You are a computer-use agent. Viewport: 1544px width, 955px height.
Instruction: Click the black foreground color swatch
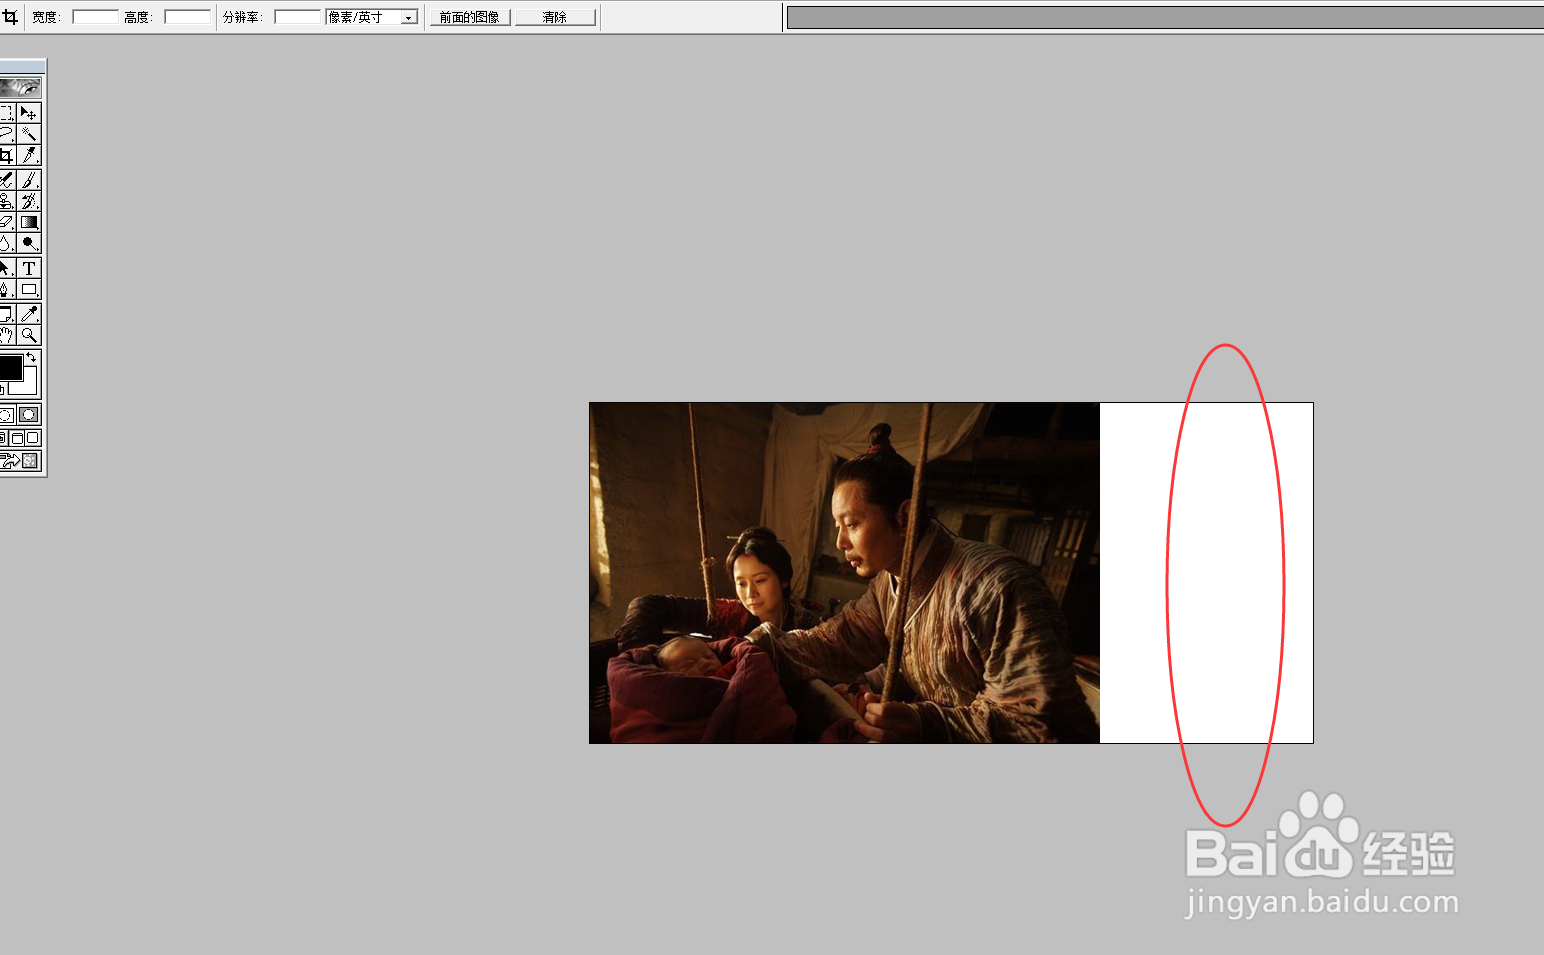[x=10, y=367]
